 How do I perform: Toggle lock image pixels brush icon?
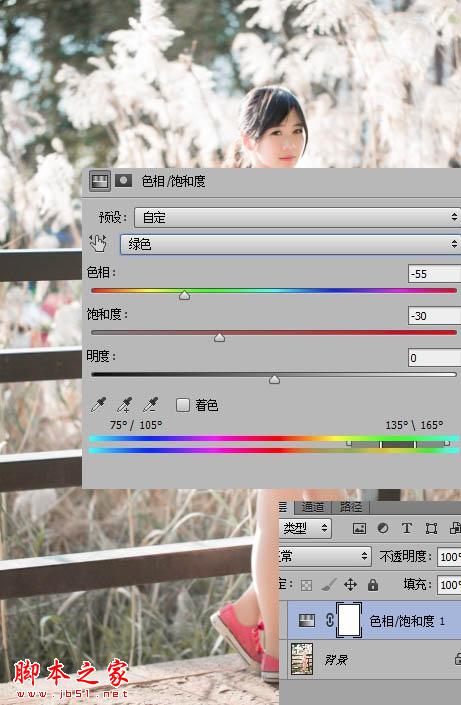(x=329, y=585)
